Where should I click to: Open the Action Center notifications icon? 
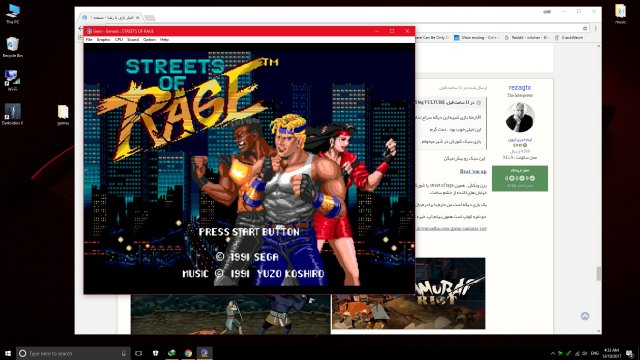(630, 353)
